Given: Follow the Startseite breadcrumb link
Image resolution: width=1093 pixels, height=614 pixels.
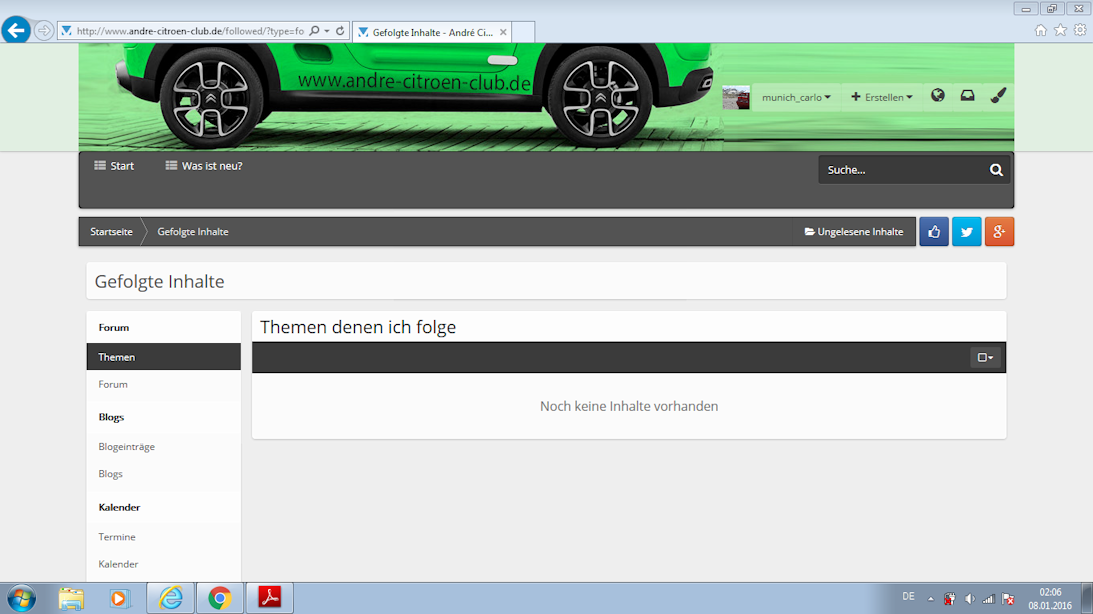Looking at the screenshot, I should [112, 232].
